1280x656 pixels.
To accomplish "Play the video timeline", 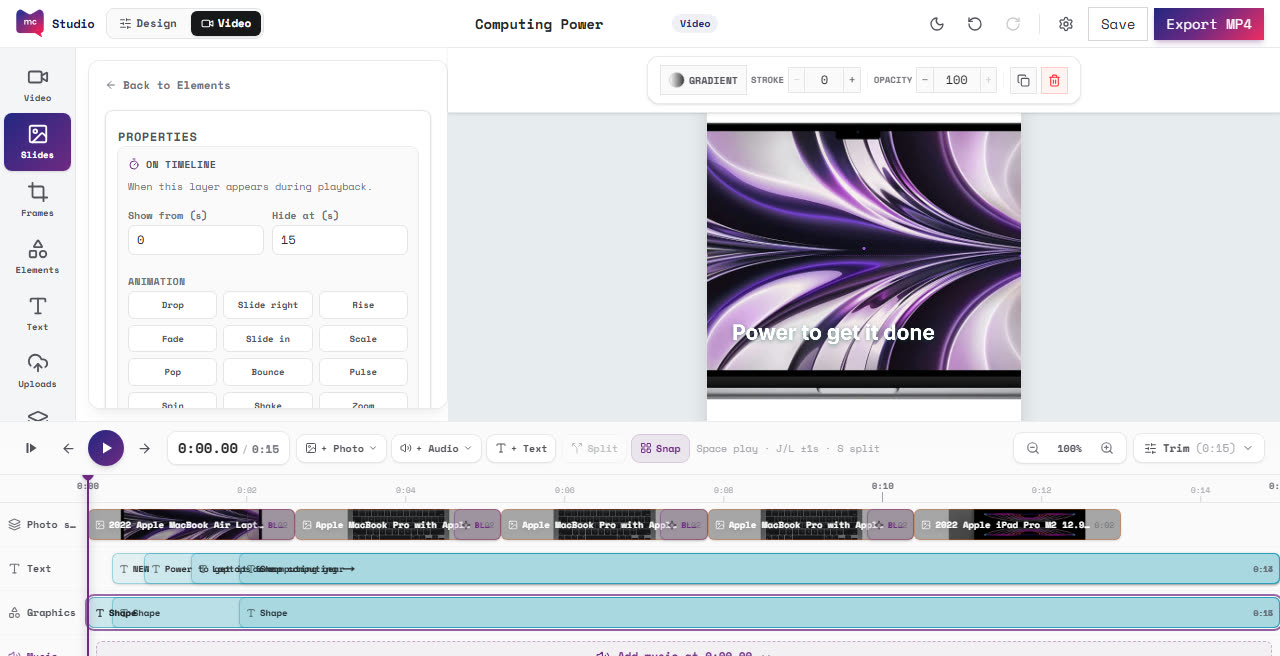I will click(106, 448).
